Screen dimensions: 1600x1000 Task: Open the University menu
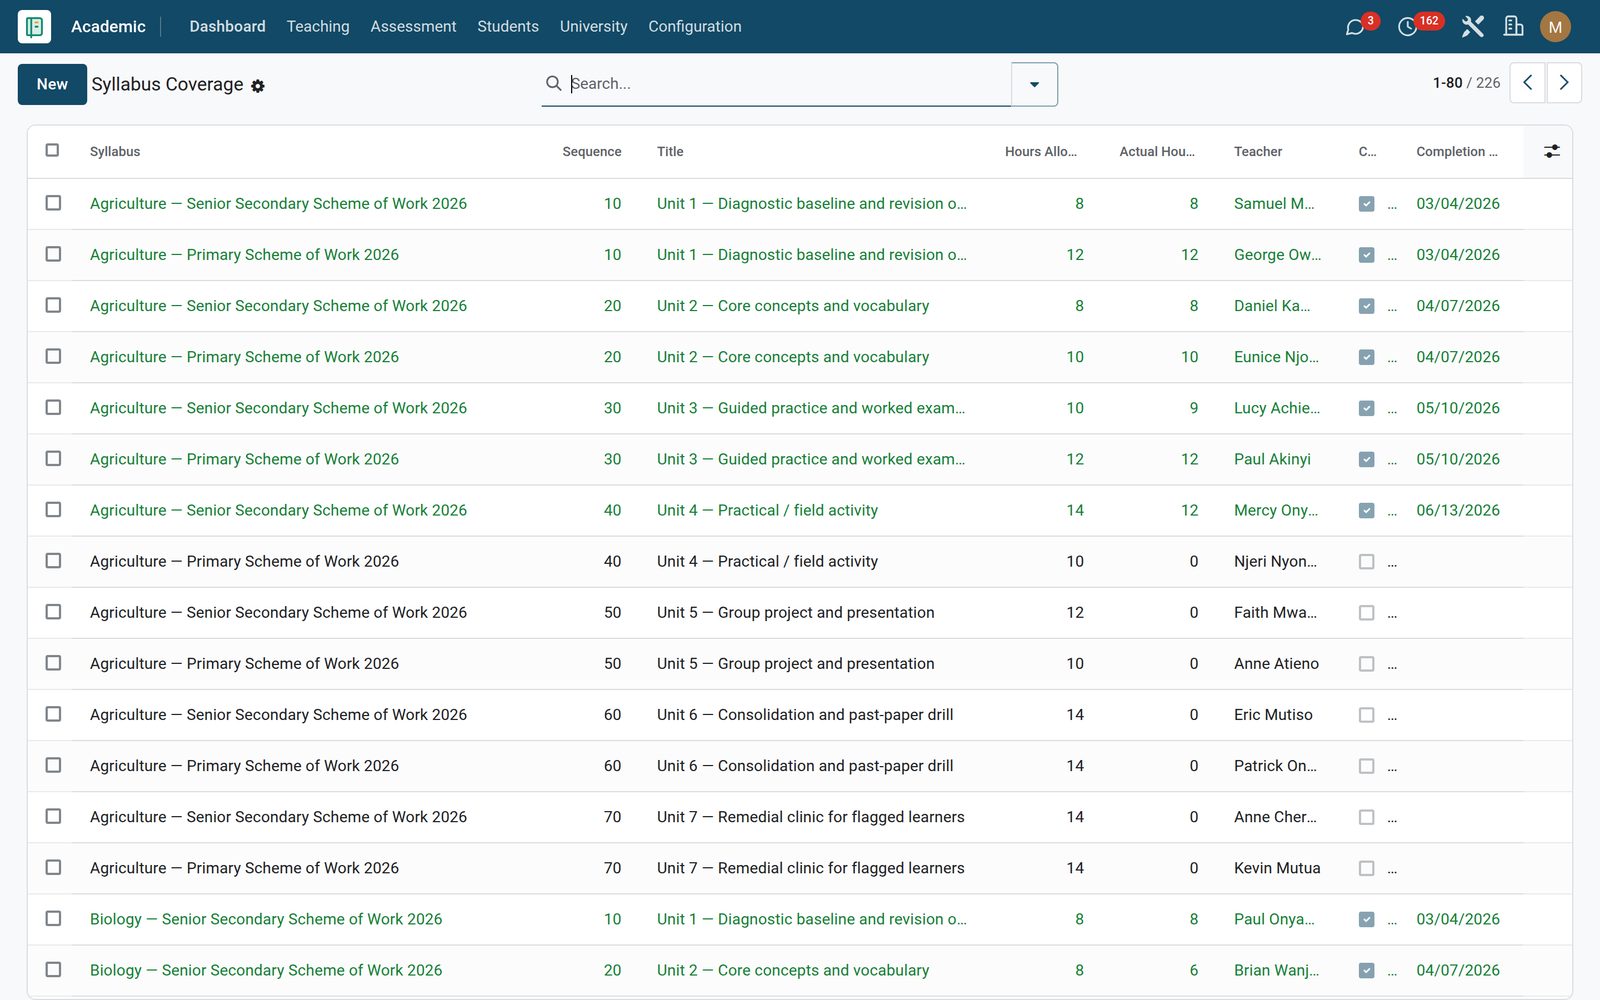point(594,27)
